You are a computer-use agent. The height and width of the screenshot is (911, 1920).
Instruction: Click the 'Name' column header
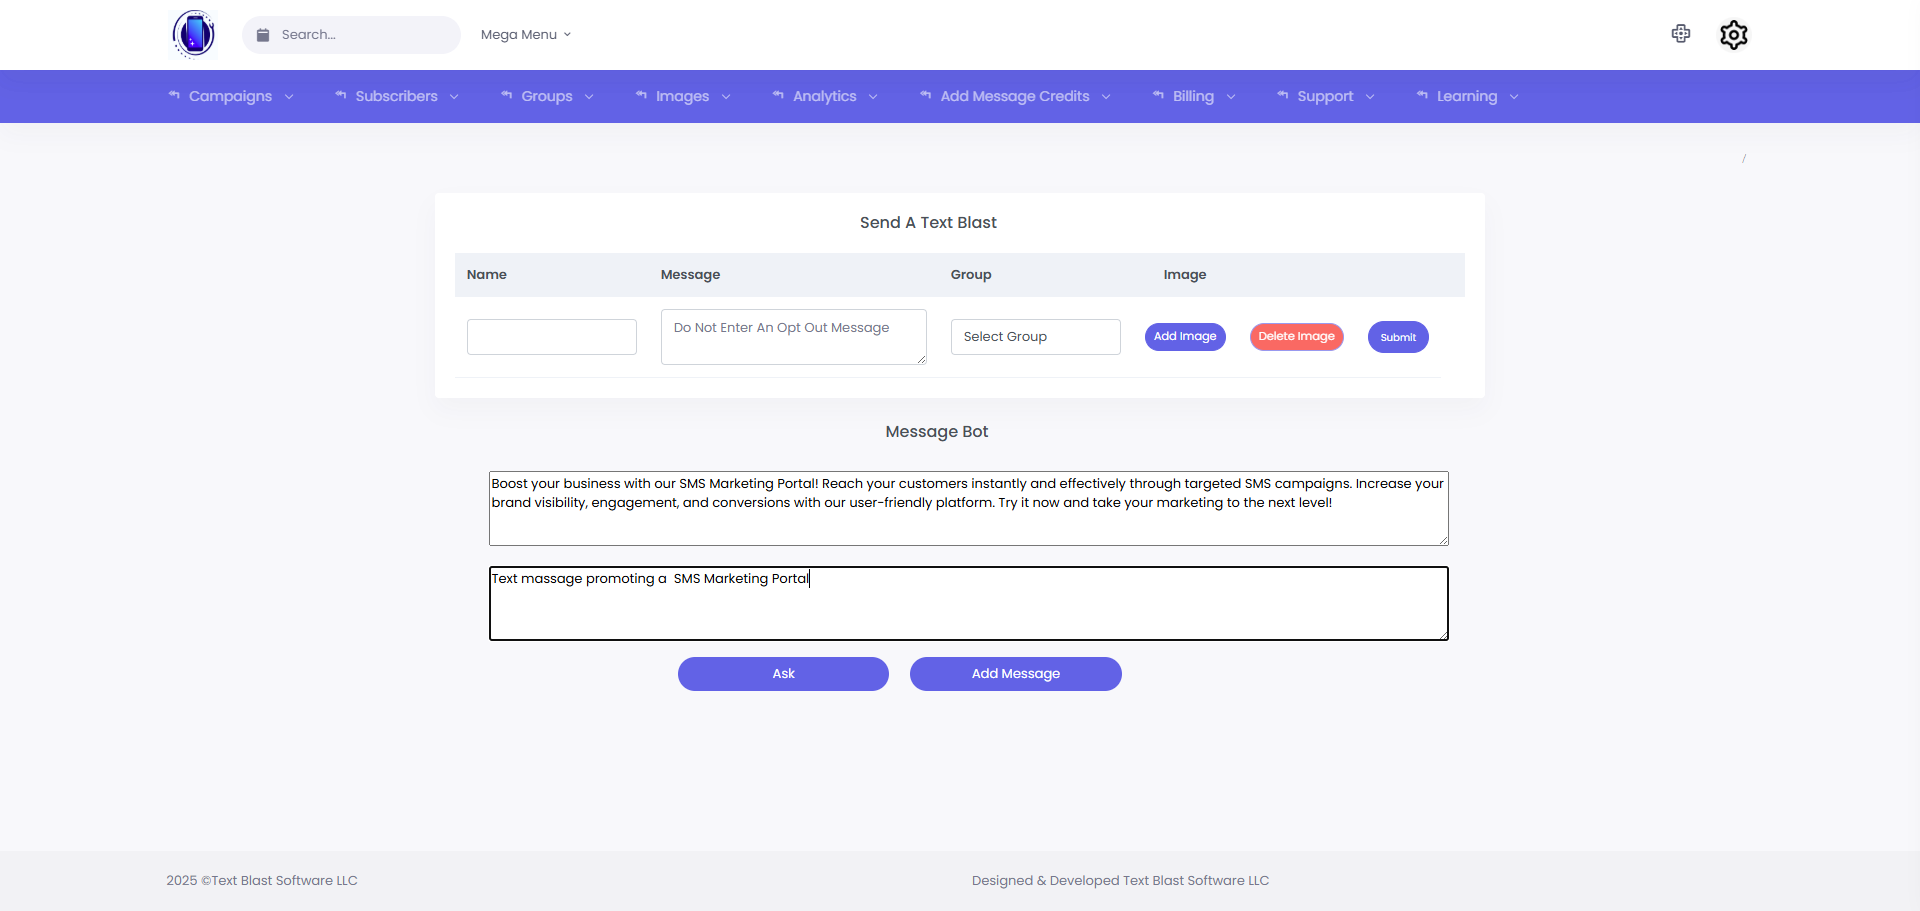point(487,275)
